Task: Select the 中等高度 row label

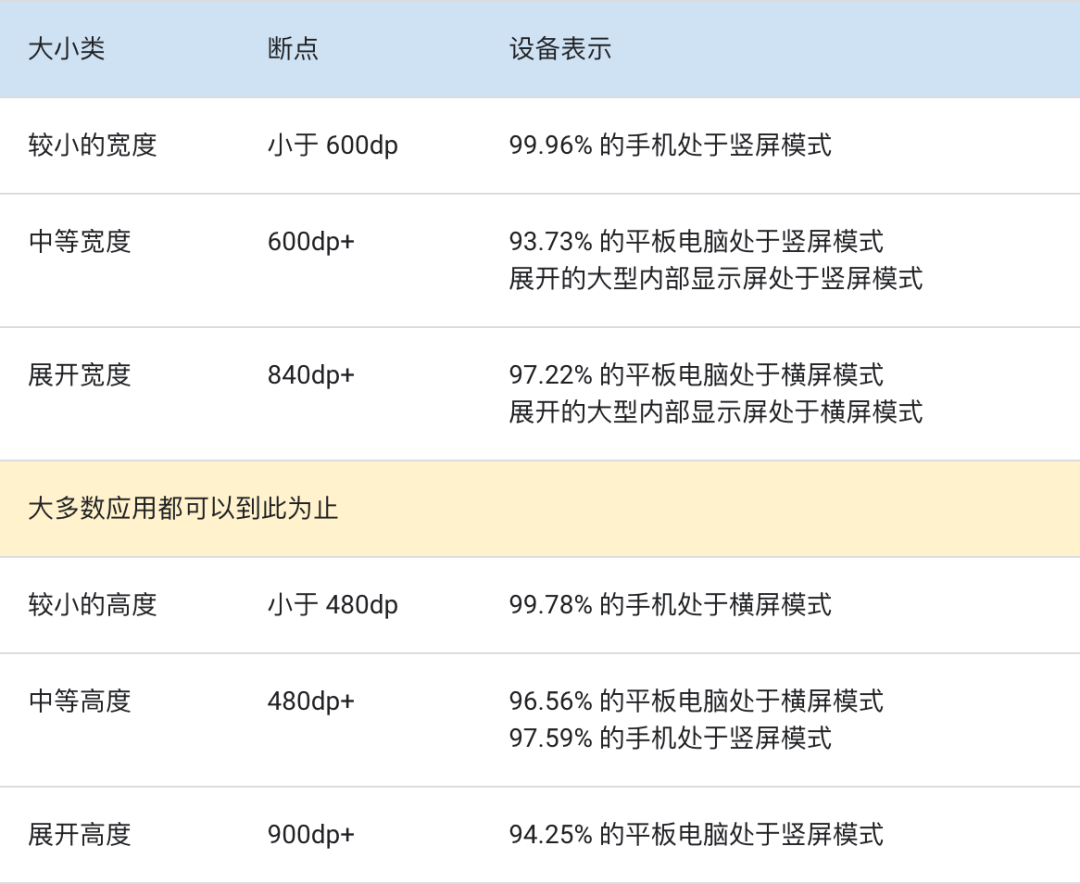Action: [80, 702]
